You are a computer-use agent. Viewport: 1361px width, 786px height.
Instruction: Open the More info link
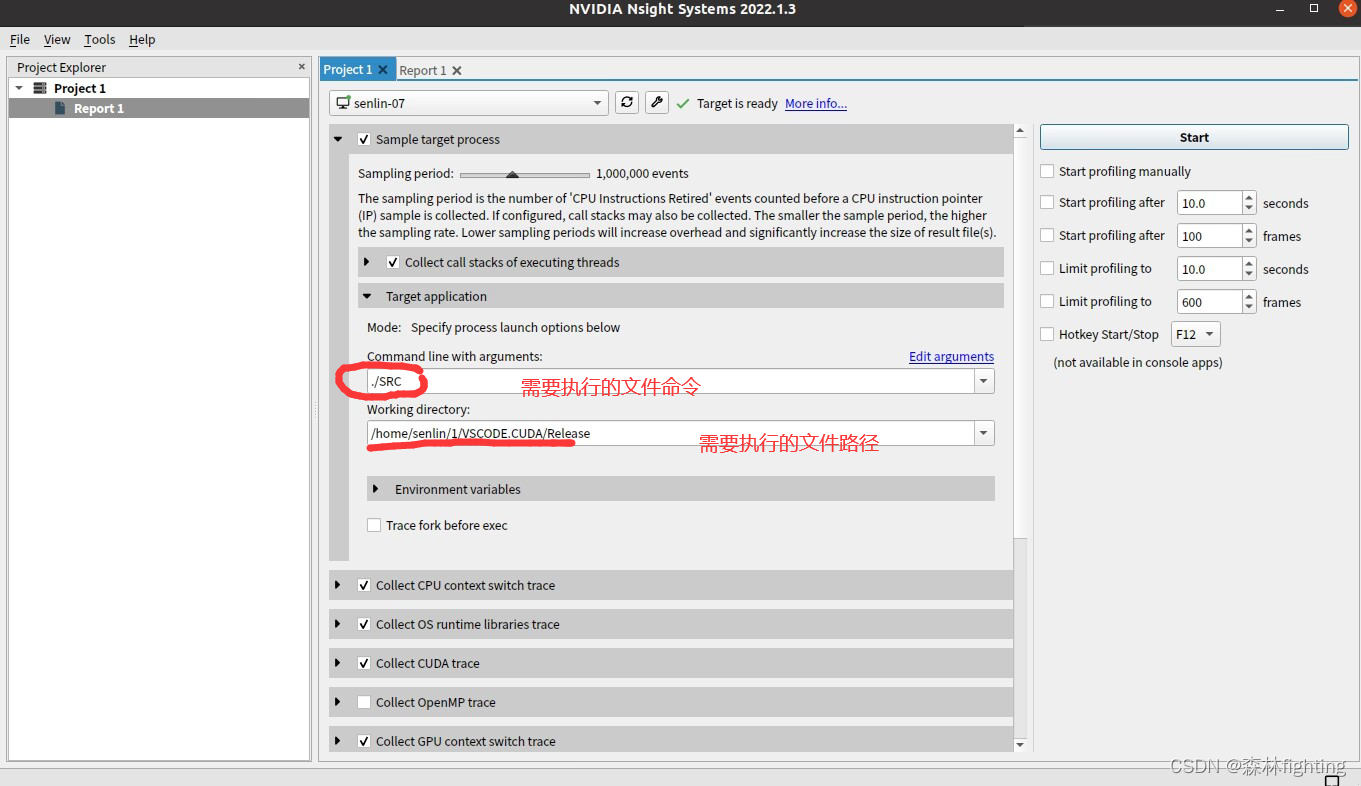pyautogui.click(x=816, y=103)
